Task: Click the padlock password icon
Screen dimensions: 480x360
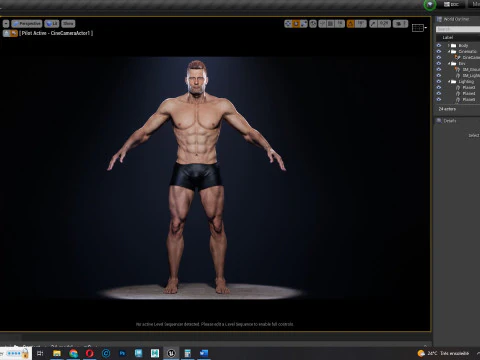Action: [x=25, y=353]
